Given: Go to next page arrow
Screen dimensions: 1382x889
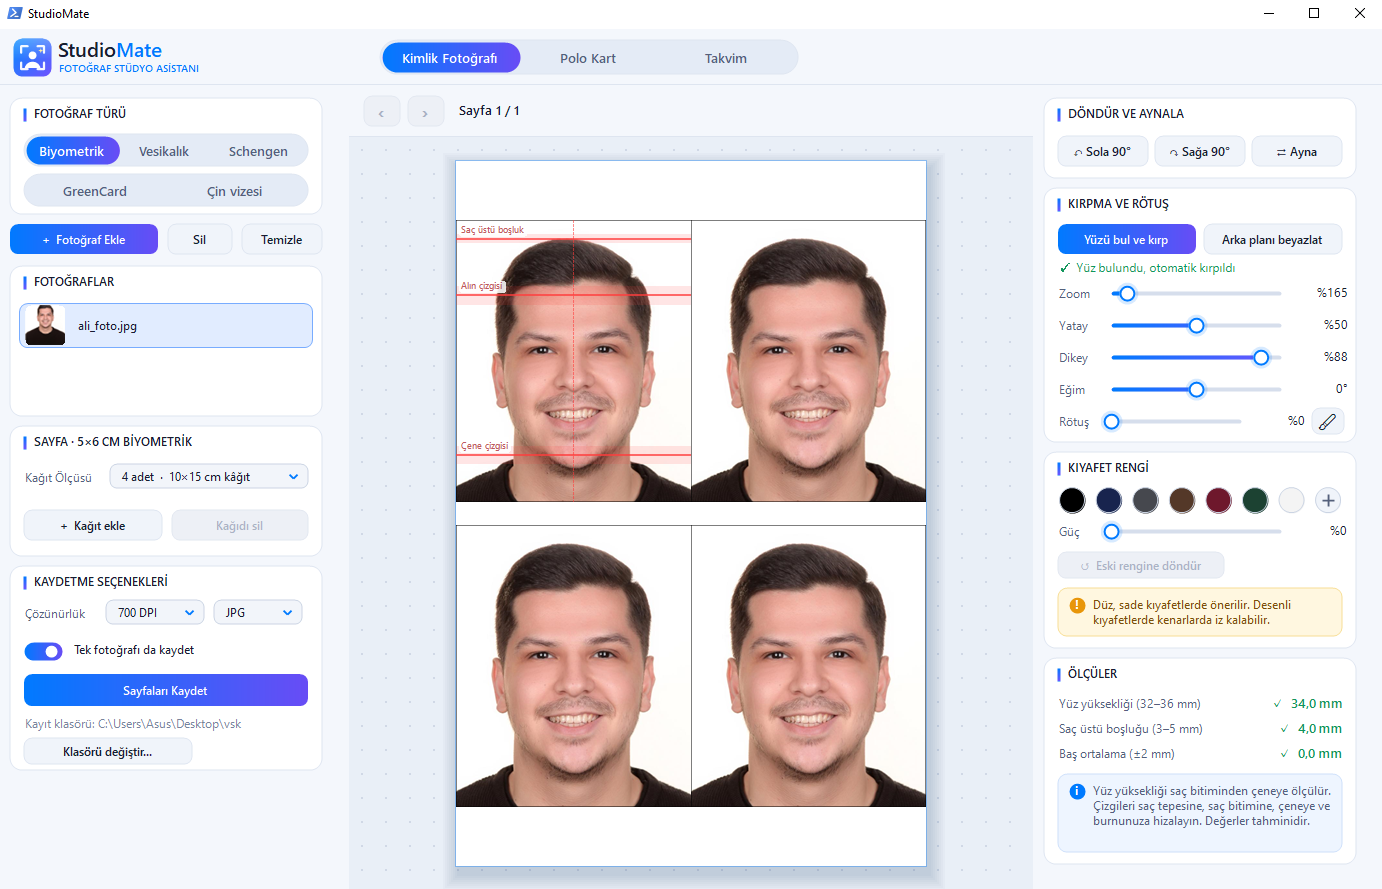Looking at the screenshot, I should pyautogui.click(x=425, y=112).
